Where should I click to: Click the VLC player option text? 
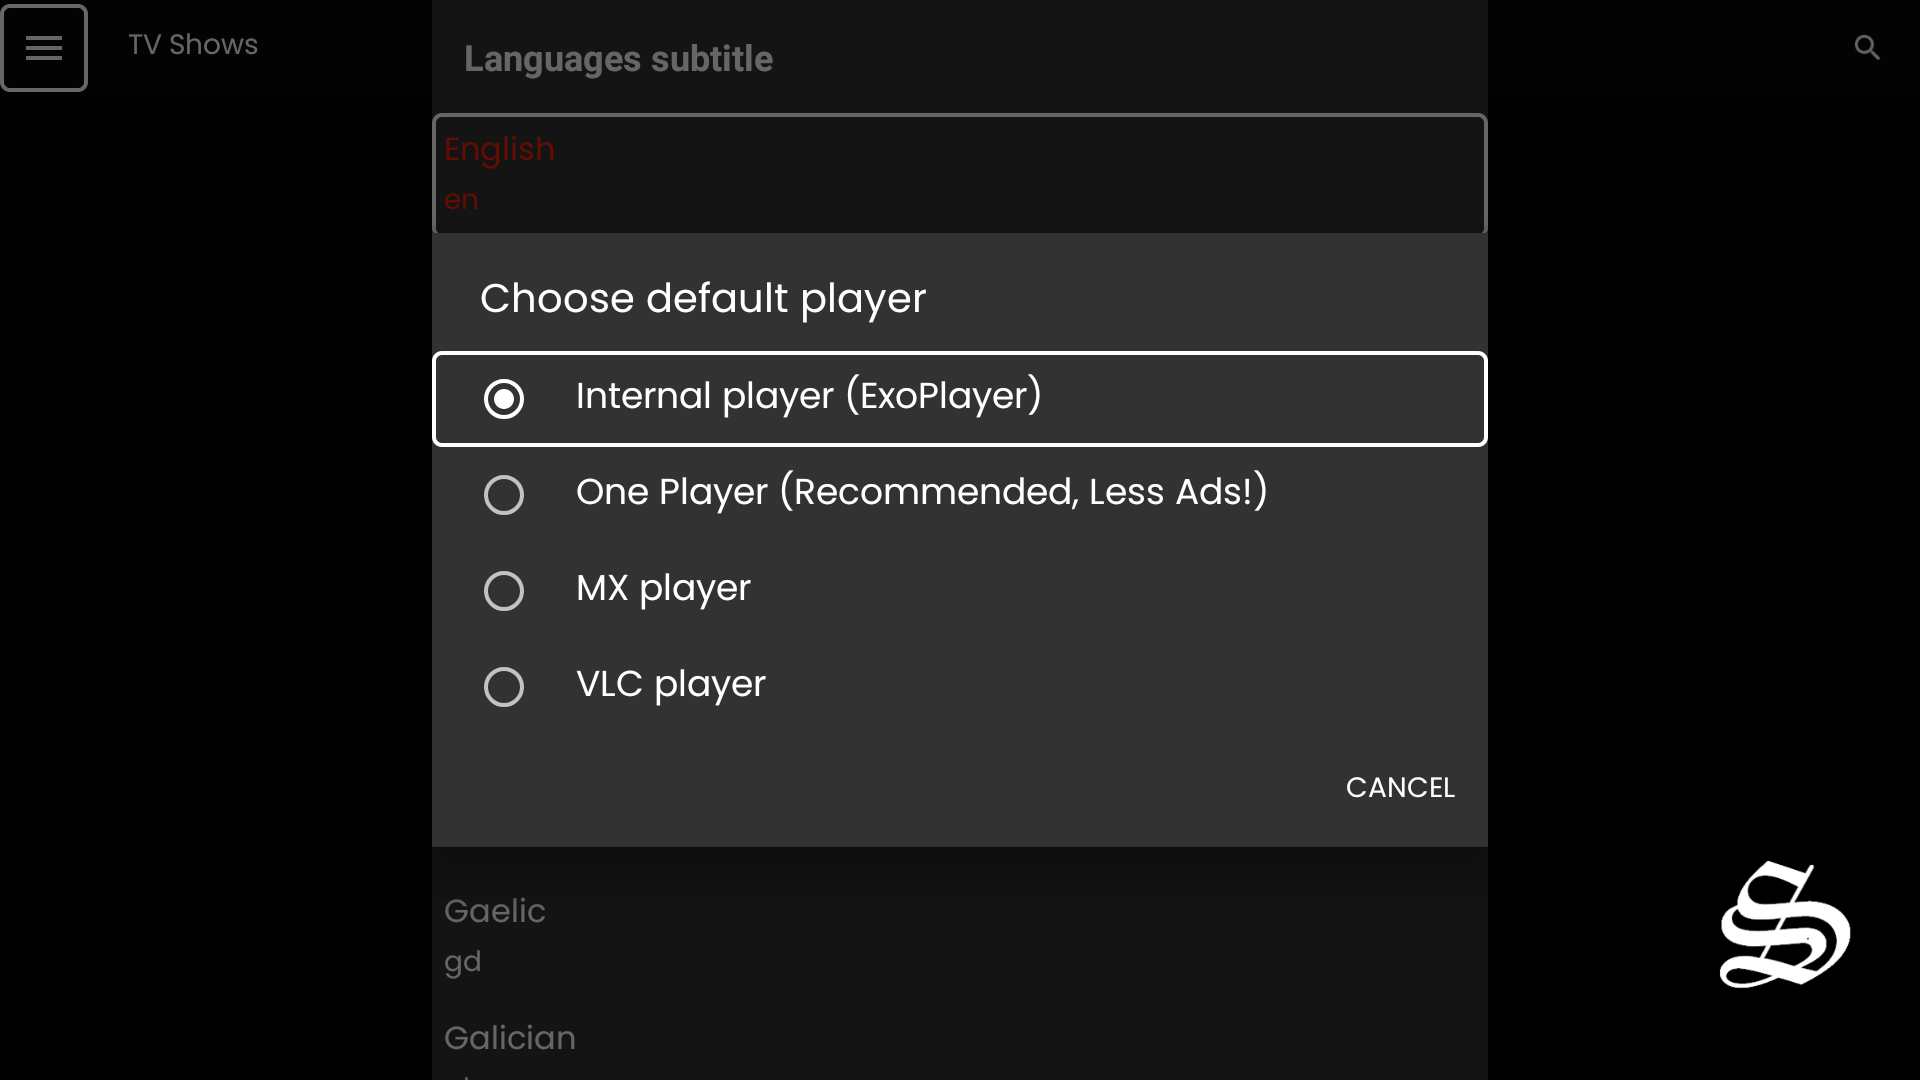pos(671,685)
